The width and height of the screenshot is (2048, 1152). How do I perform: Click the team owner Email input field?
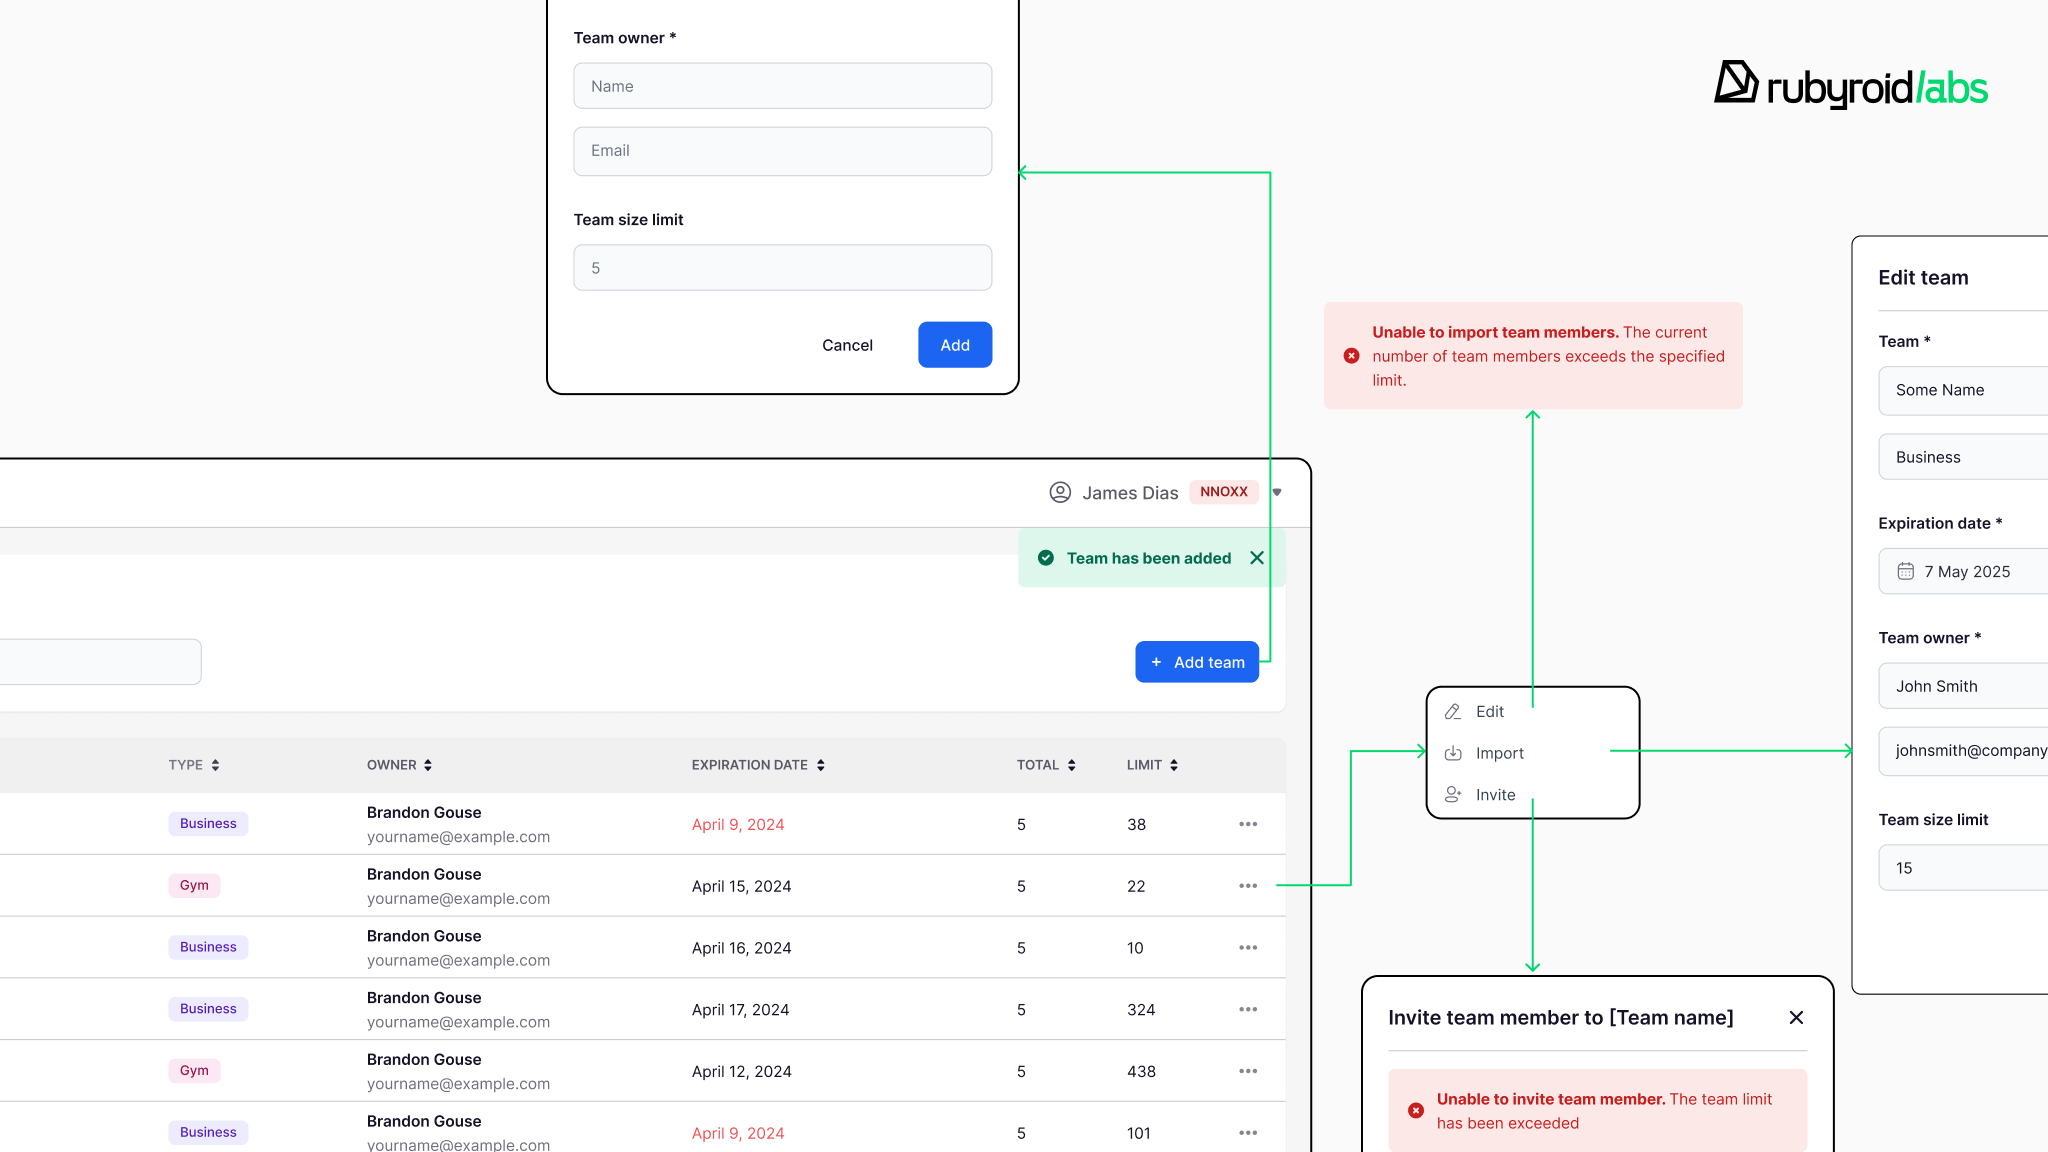click(782, 151)
